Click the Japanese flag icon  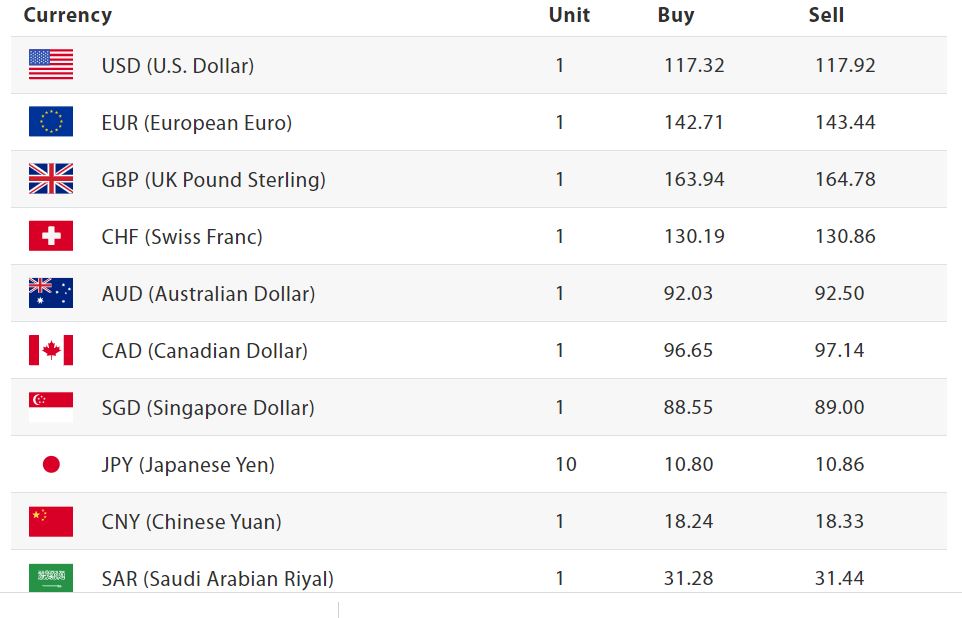coord(51,464)
